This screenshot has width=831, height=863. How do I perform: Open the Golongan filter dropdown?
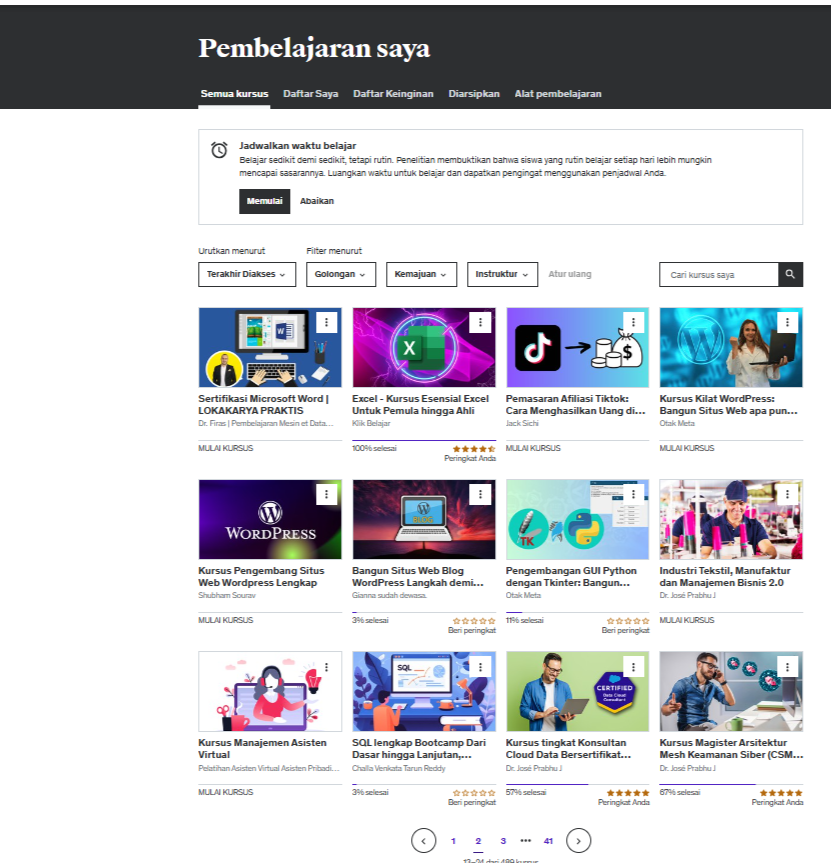tap(340, 274)
